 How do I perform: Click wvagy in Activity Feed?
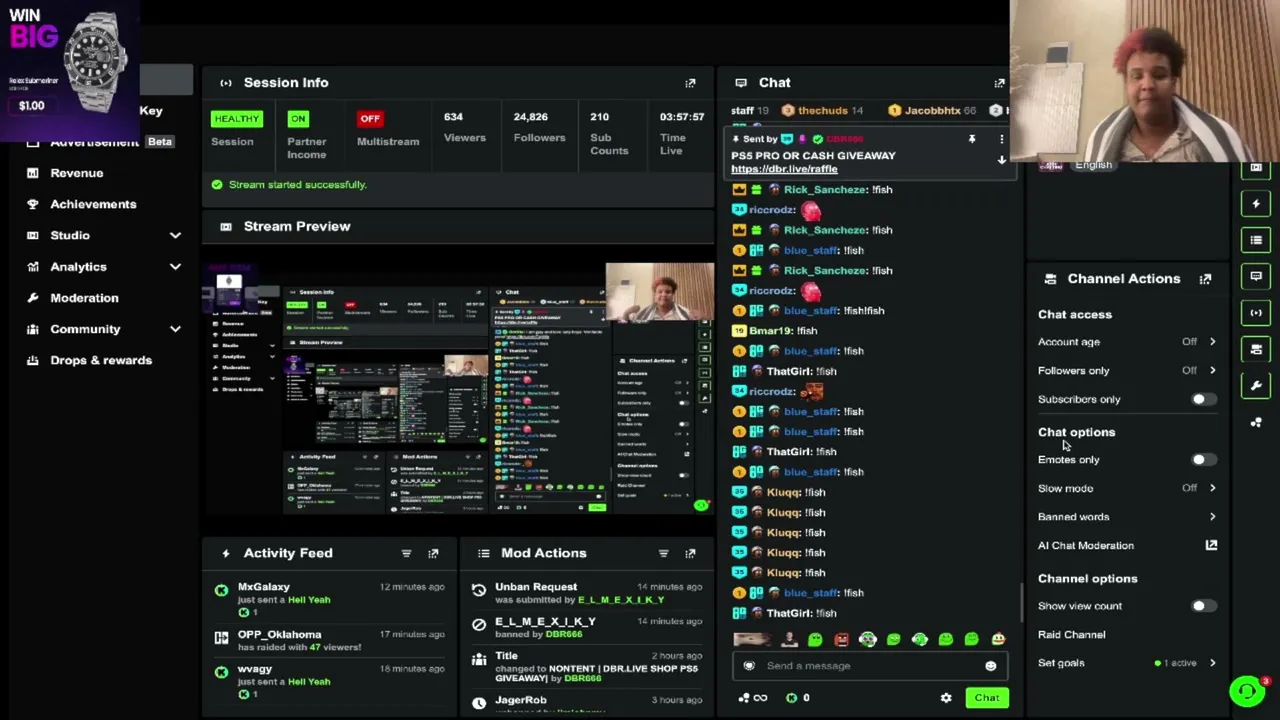point(255,669)
